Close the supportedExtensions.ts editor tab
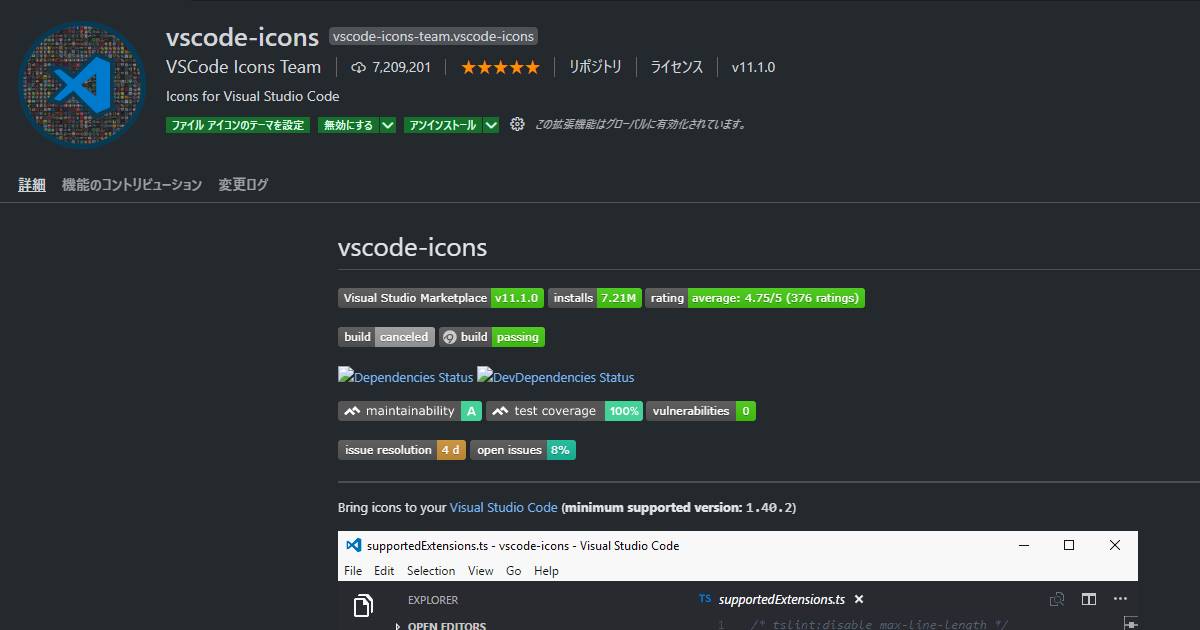This screenshot has height=630, width=1200. point(859,599)
